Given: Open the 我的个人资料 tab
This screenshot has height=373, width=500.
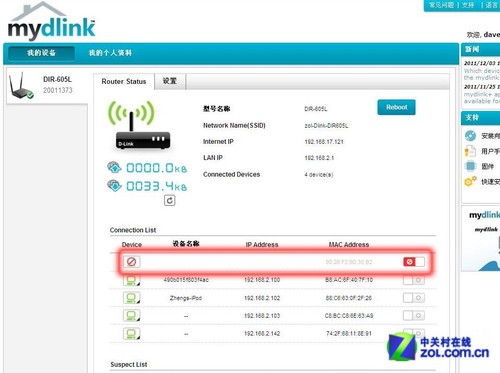Looking at the screenshot, I should coord(110,53).
